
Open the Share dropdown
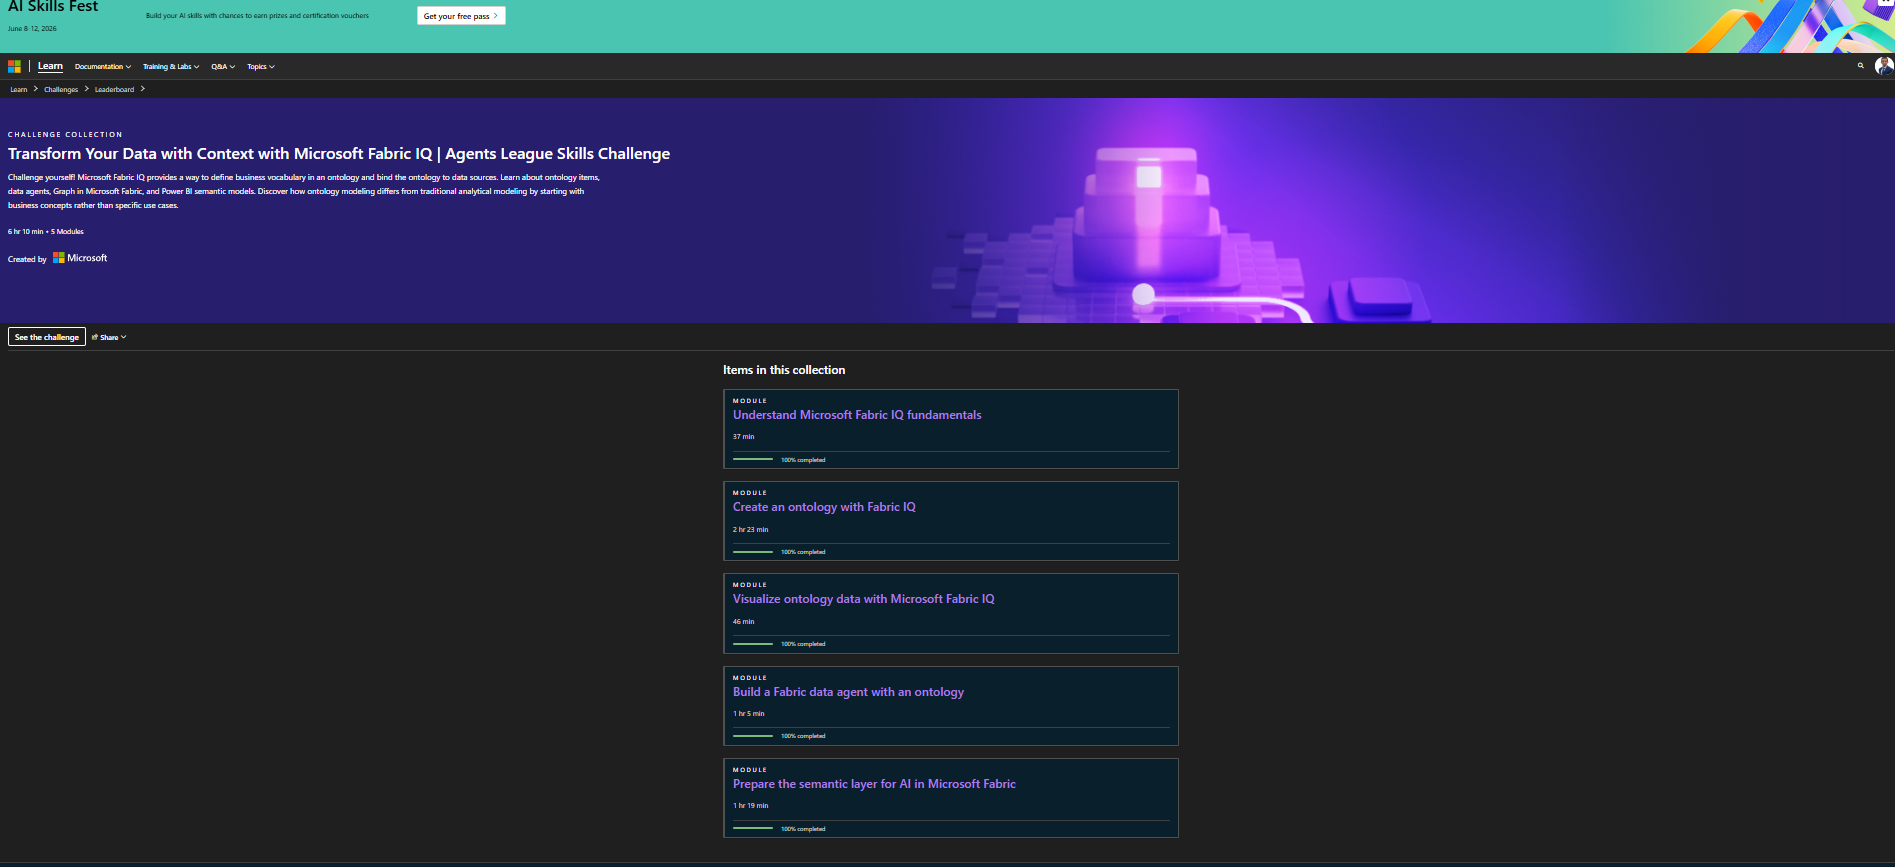click(109, 337)
